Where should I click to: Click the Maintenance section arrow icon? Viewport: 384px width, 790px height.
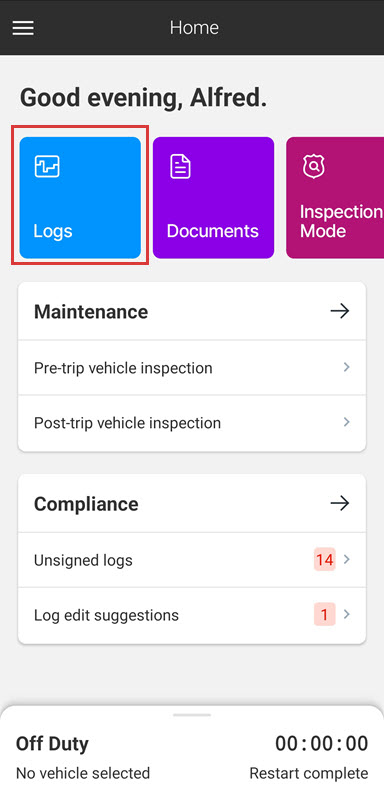pos(340,311)
